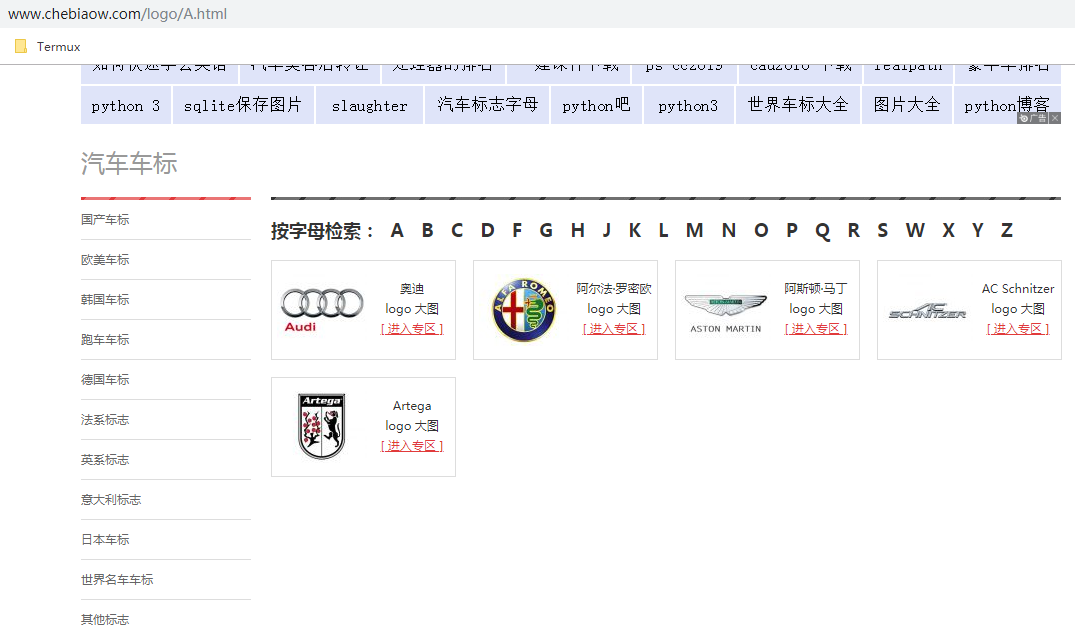Open the Termux bookmark folder icon
Image resolution: width=1075 pixels, height=636 pixels.
(x=21, y=46)
